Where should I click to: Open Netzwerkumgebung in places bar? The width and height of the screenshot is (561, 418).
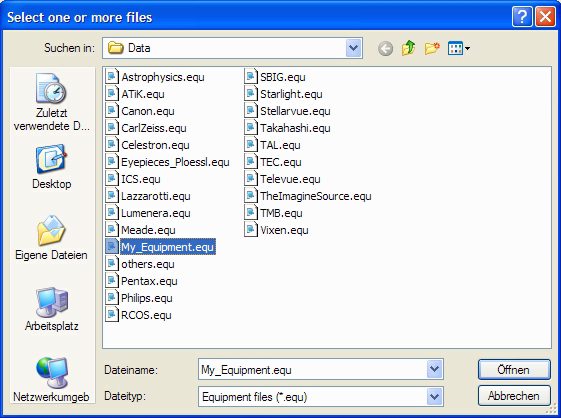51,379
